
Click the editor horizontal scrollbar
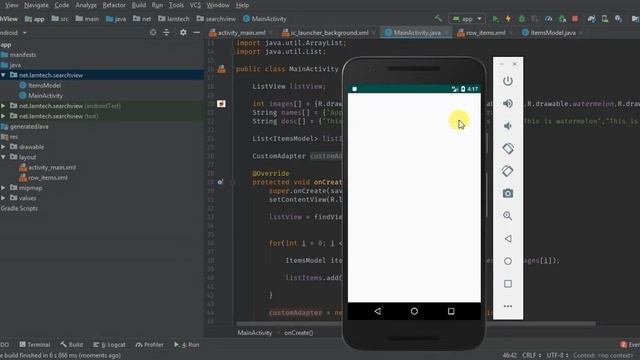tap(416, 324)
